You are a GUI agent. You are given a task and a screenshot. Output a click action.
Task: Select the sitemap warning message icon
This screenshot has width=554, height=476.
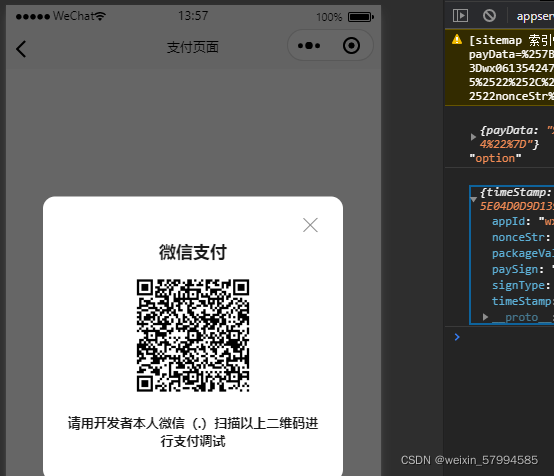(457, 39)
